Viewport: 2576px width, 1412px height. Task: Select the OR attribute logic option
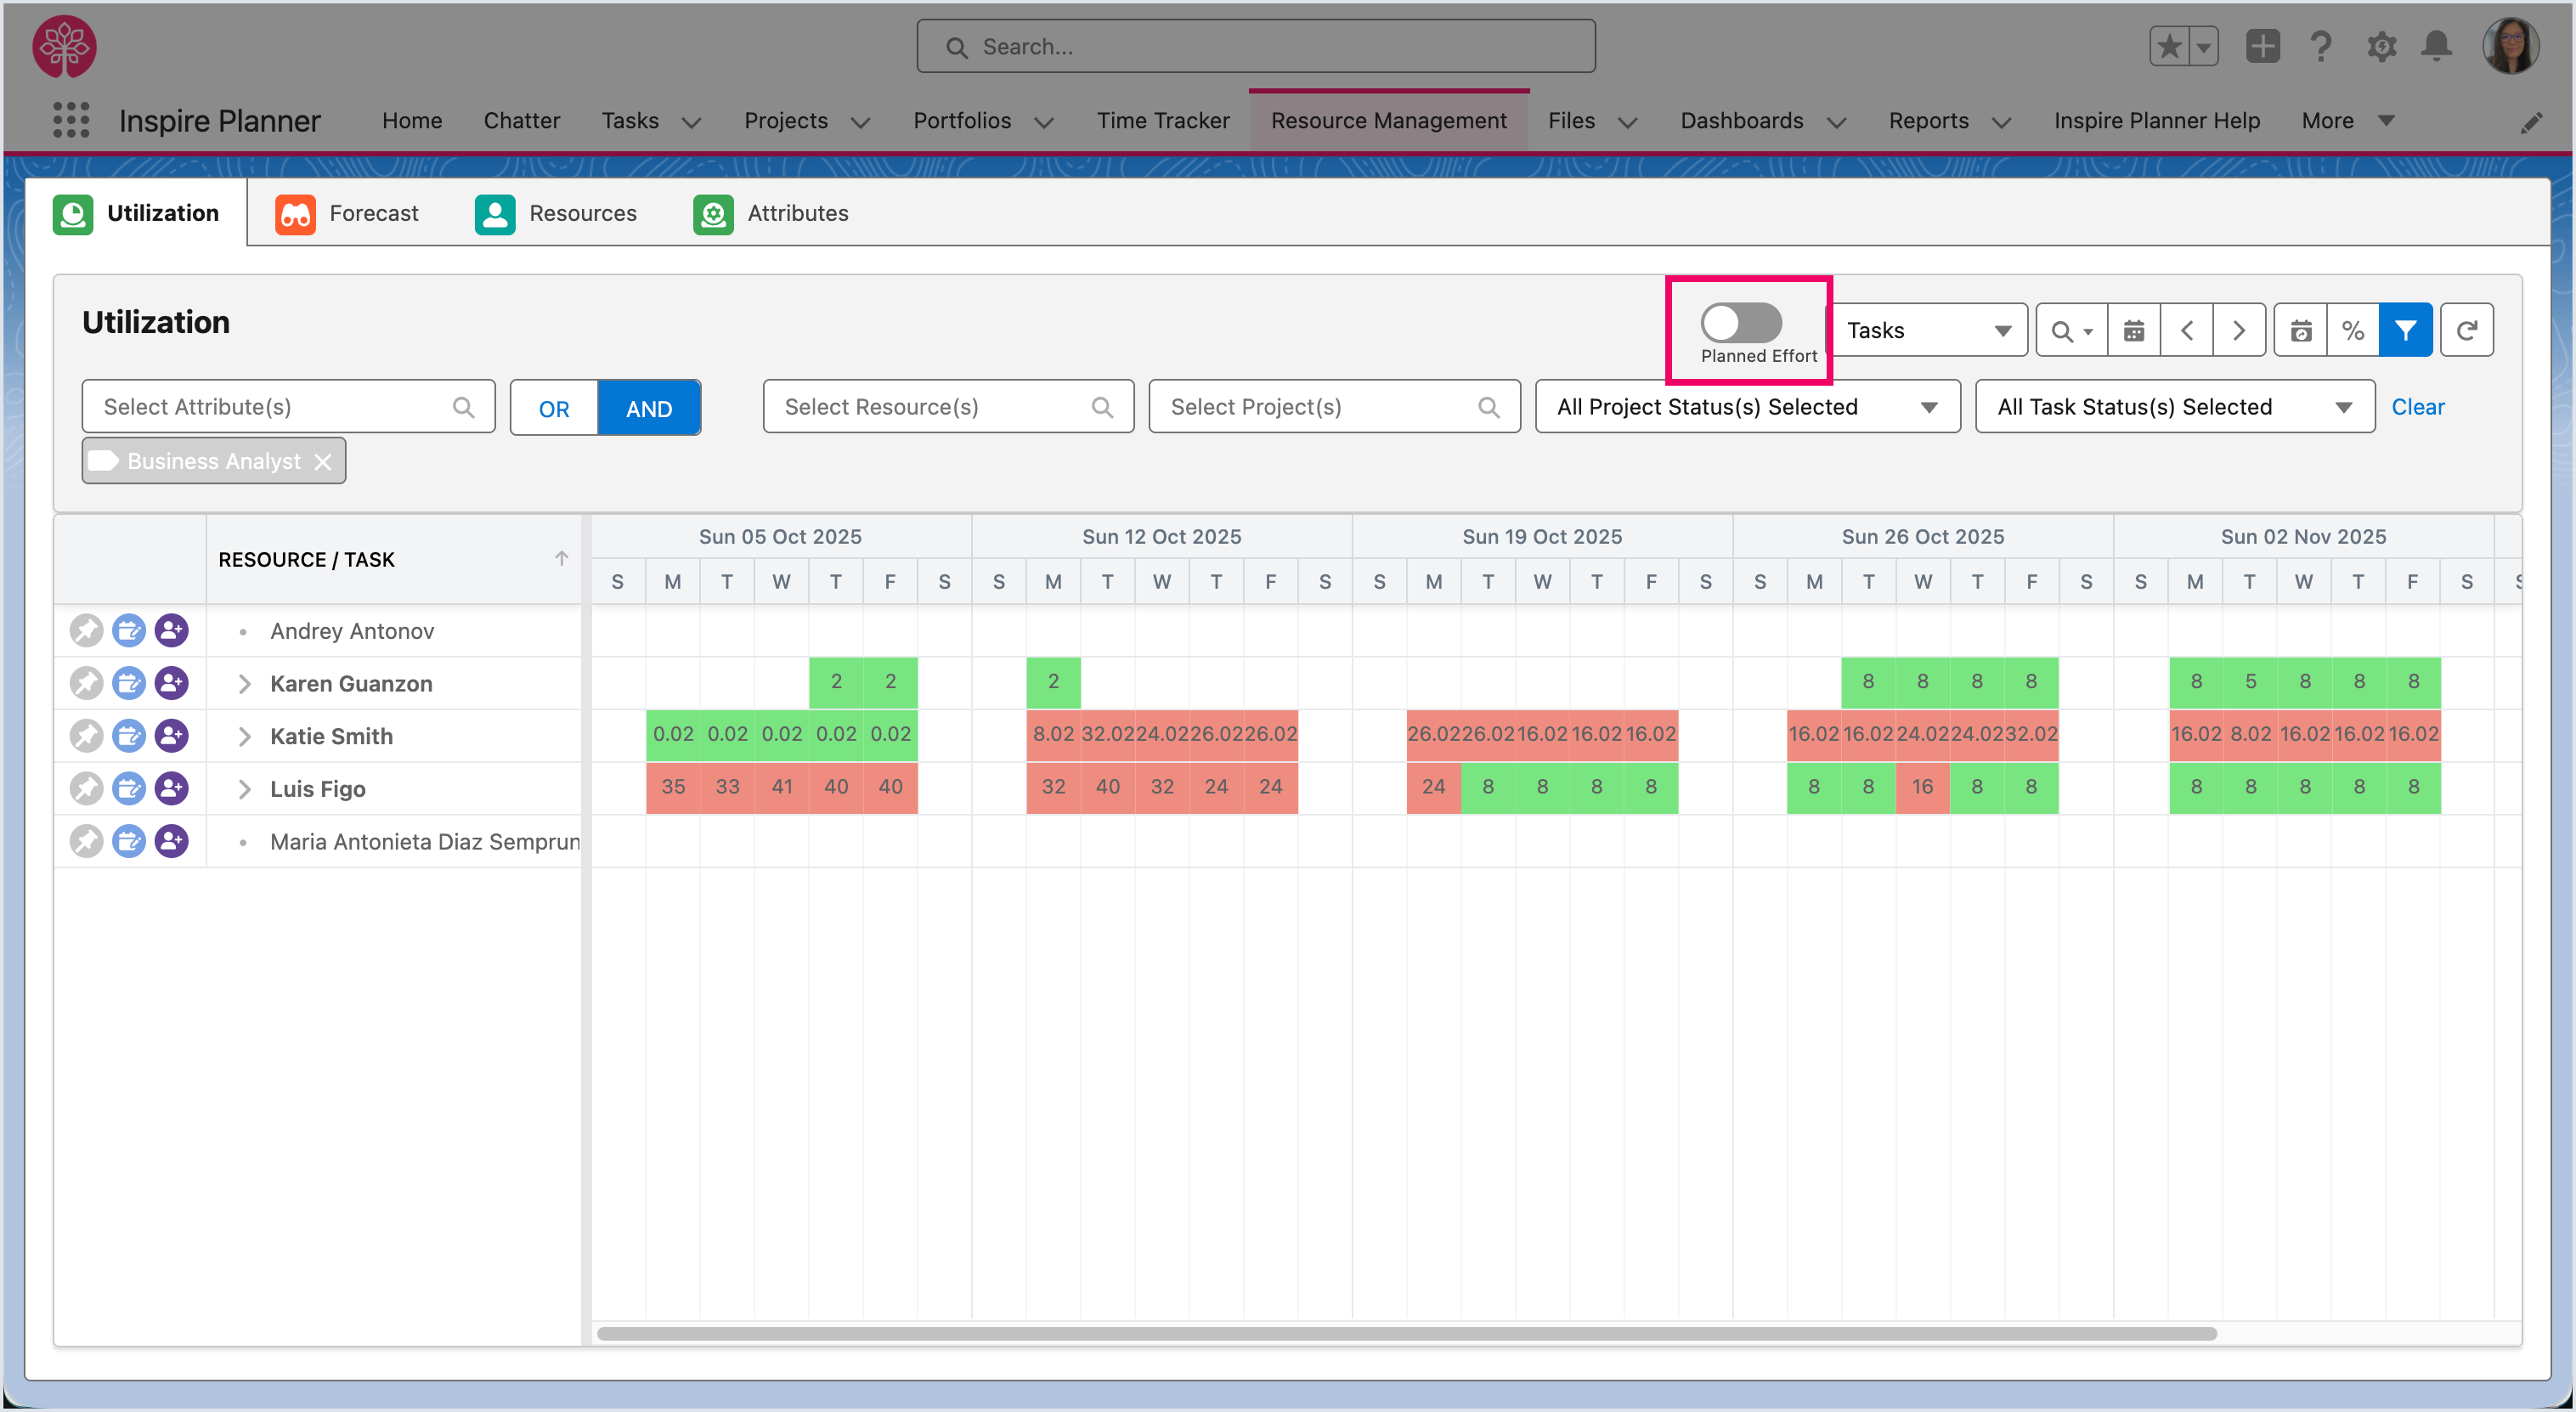tap(554, 408)
